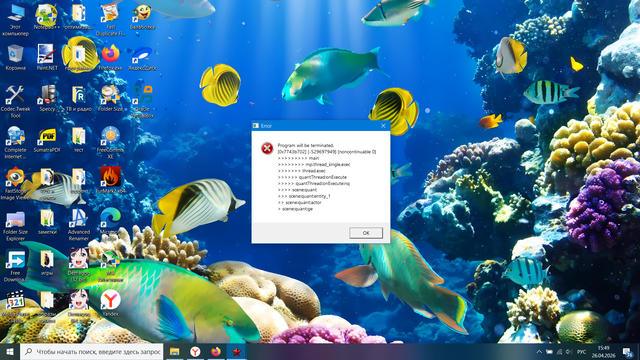
Task: Select the Speccy desktop shortcut
Action: point(47,98)
